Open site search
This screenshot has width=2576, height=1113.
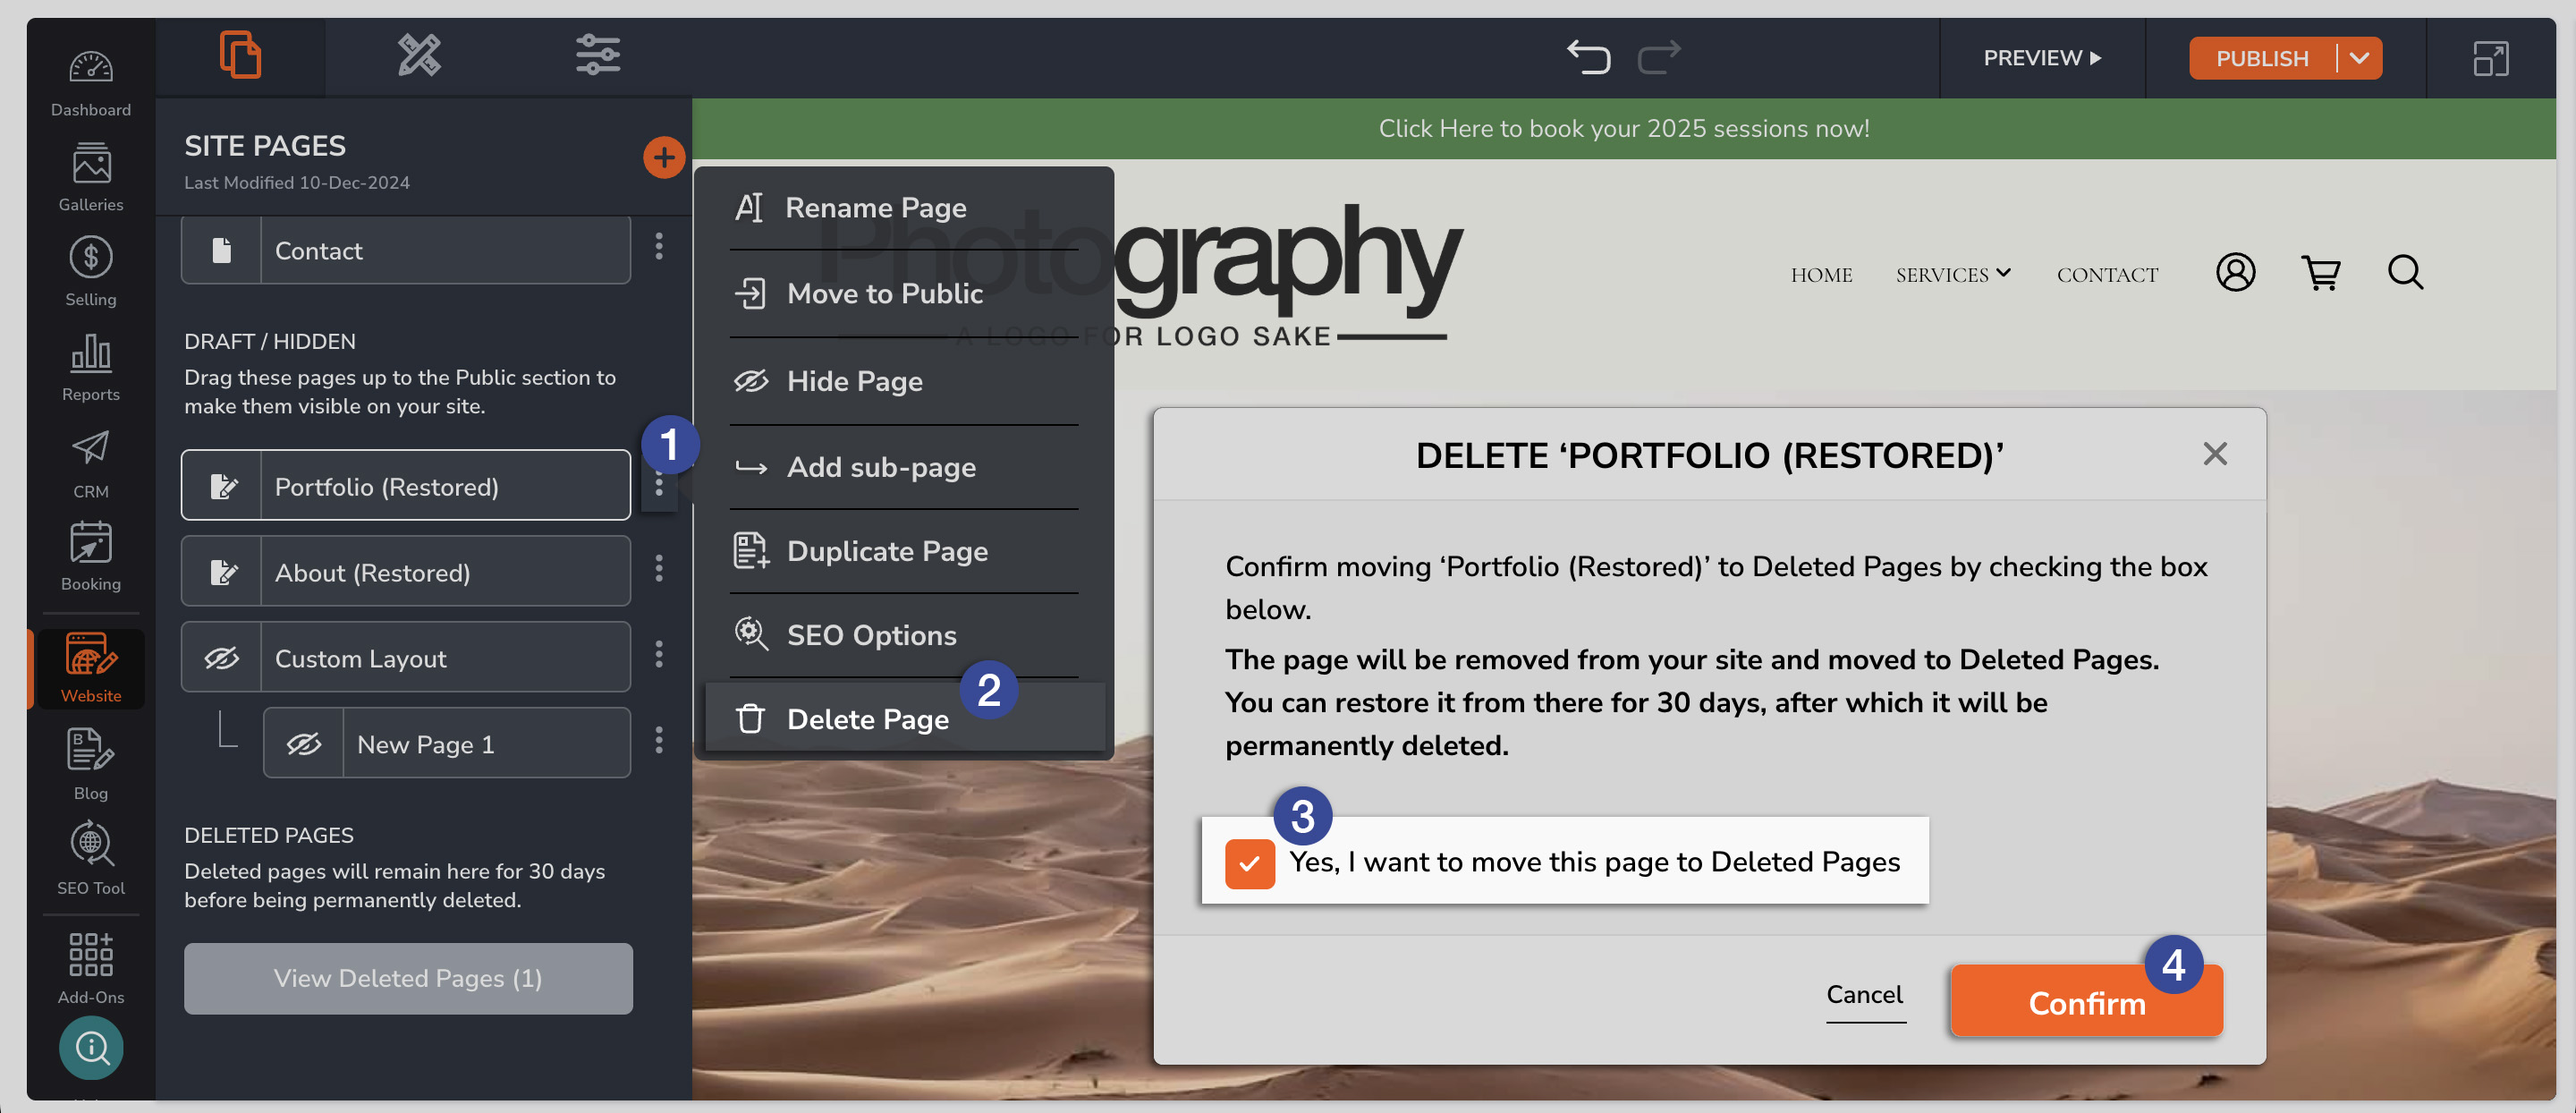pos(2405,272)
